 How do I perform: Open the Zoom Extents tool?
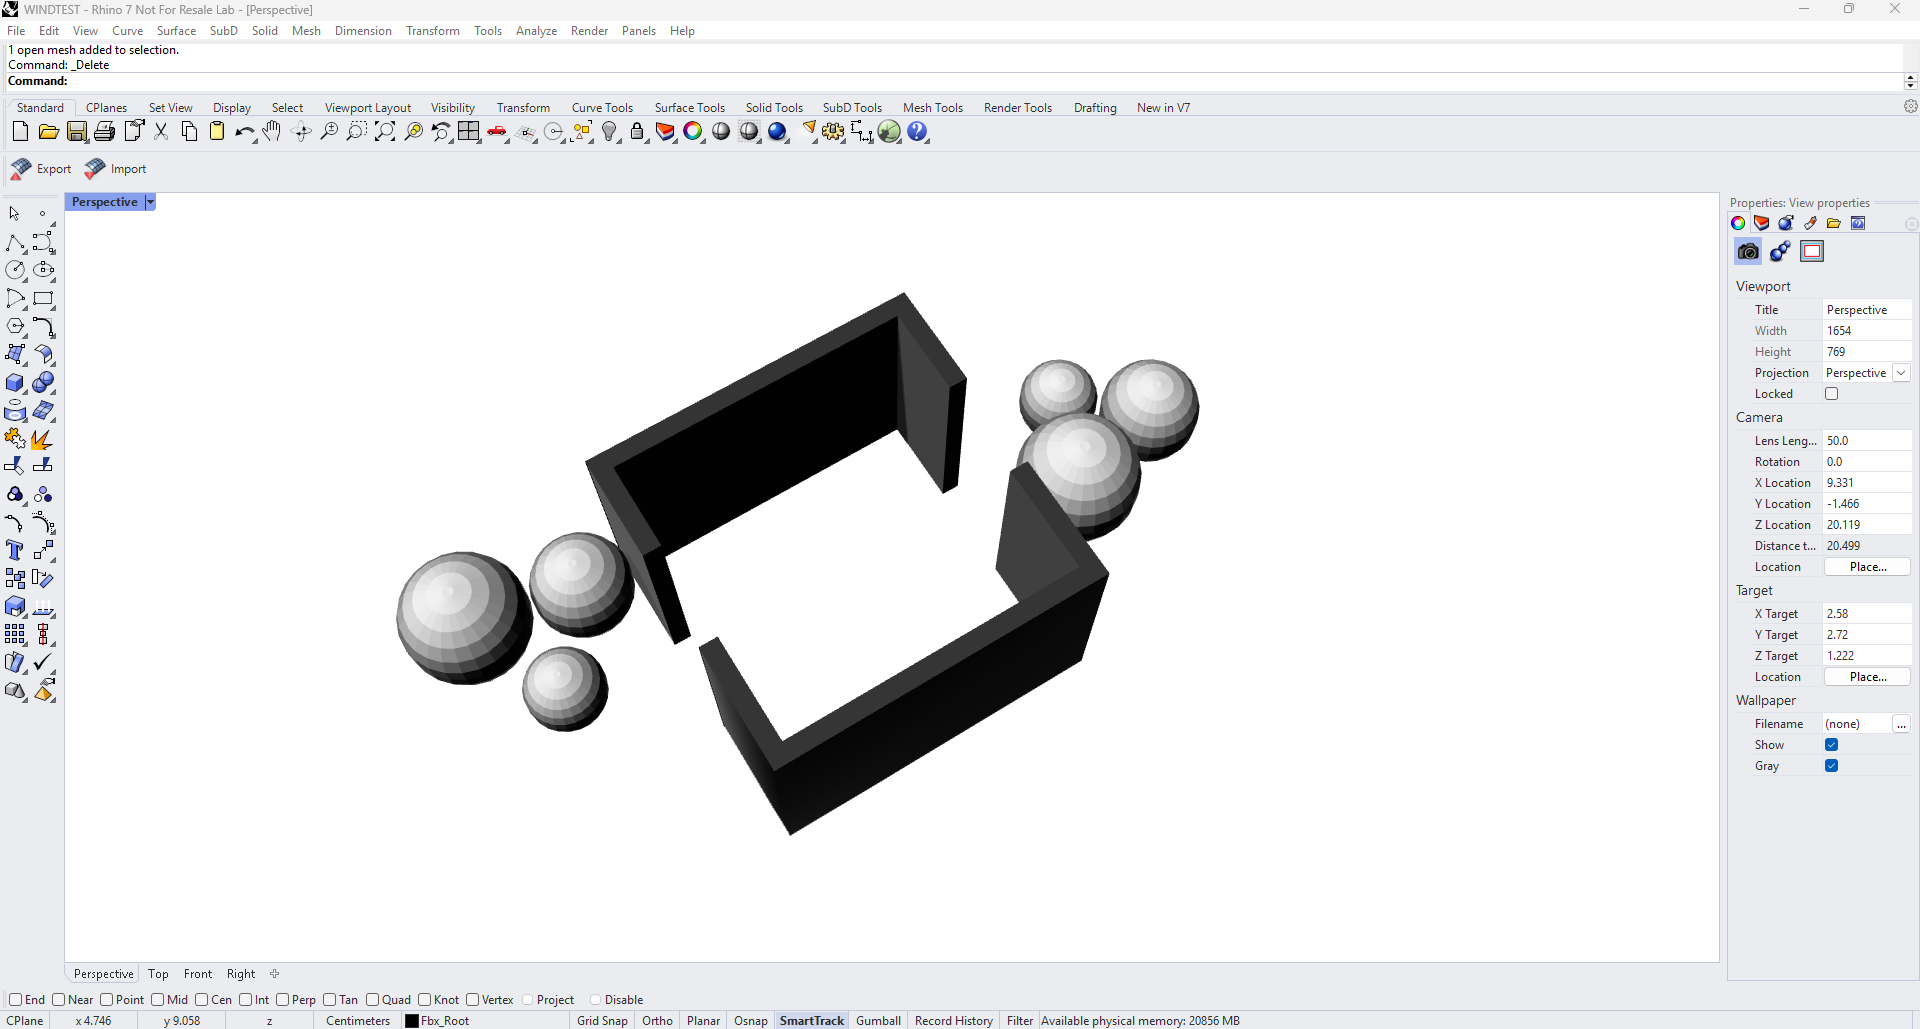pyautogui.click(x=385, y=131)
